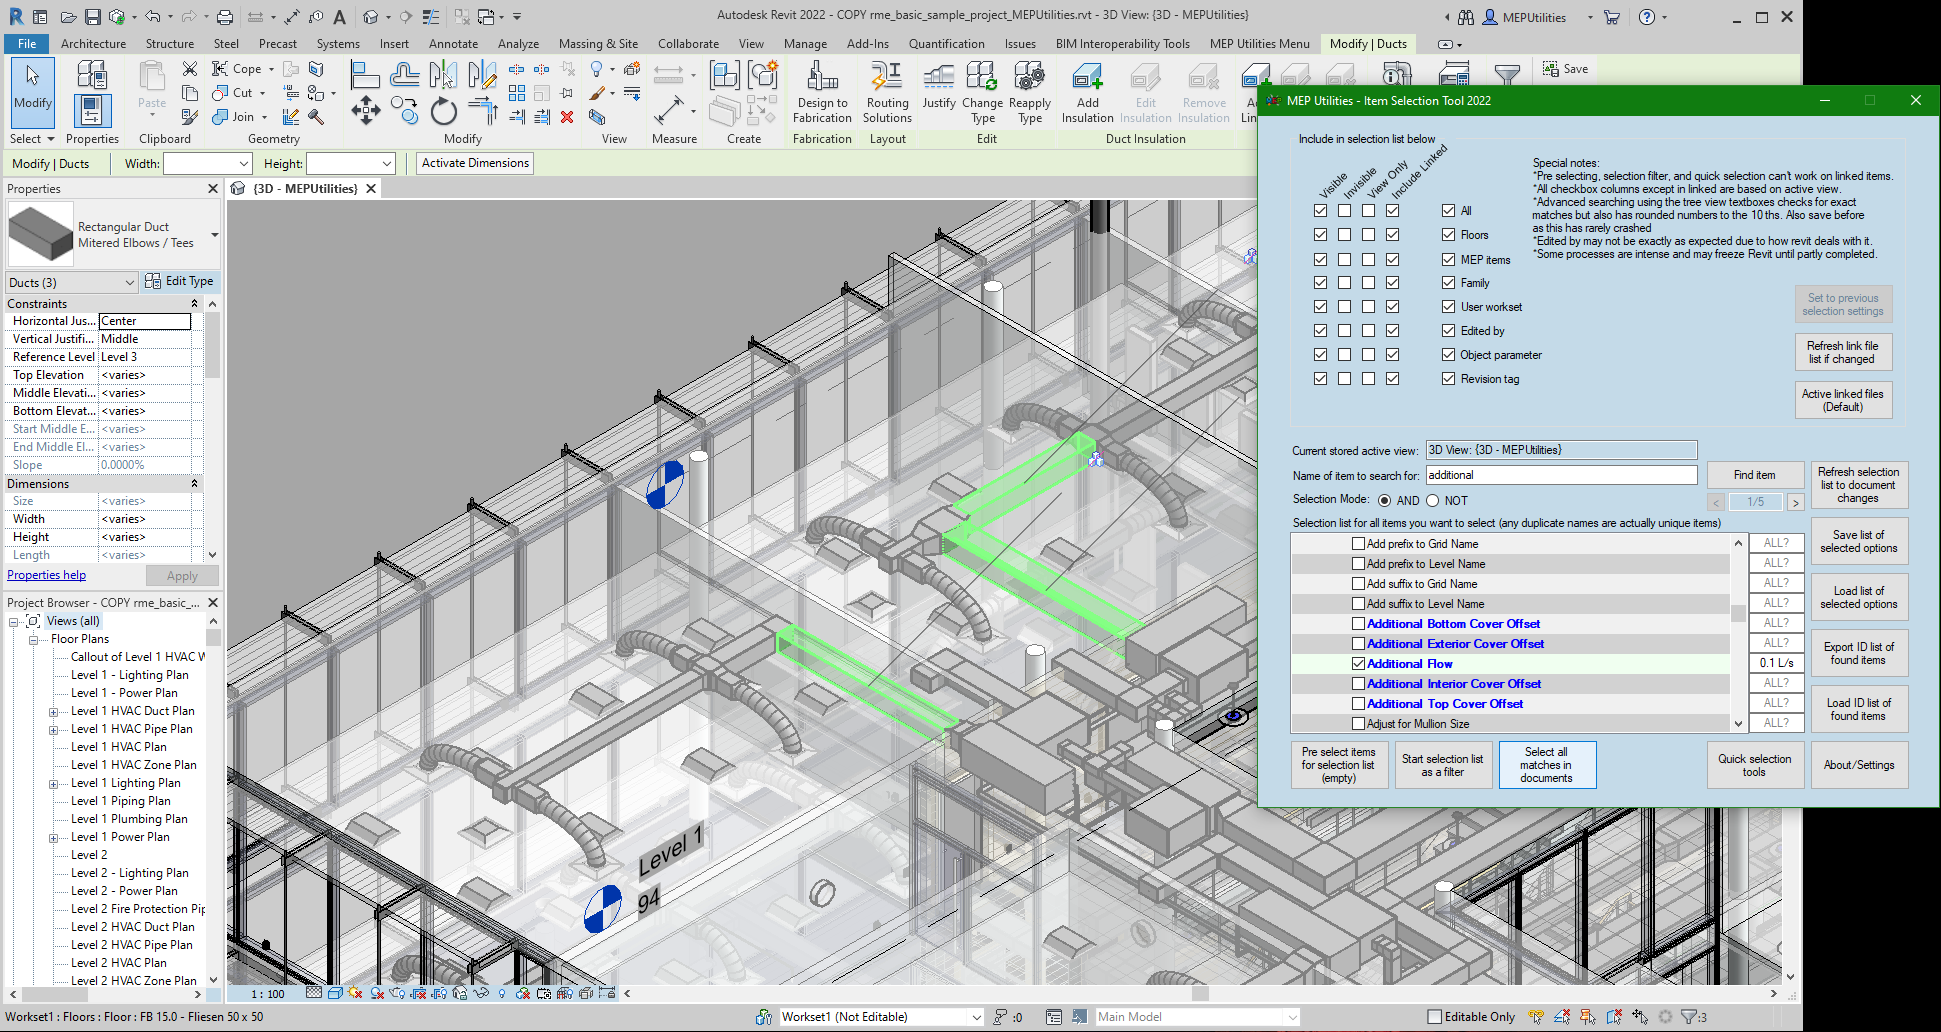Enable Editable Only in status bar
Viewport: 1941px width, 1032px height.
[x=1434, y=1017]
